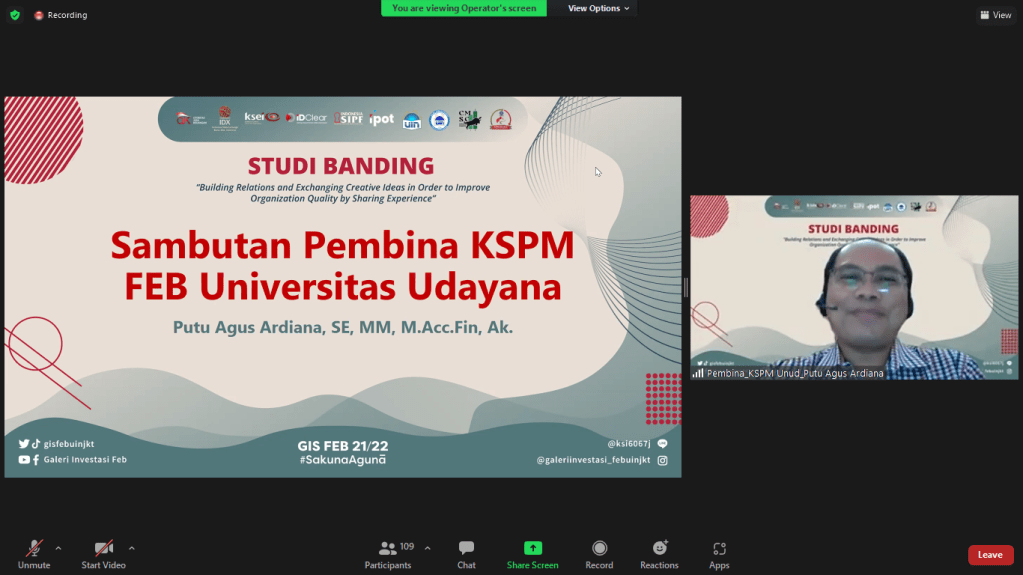Open the View layout menu
This screenshot has width=1023, height=575.
click(x=996, y=15)
